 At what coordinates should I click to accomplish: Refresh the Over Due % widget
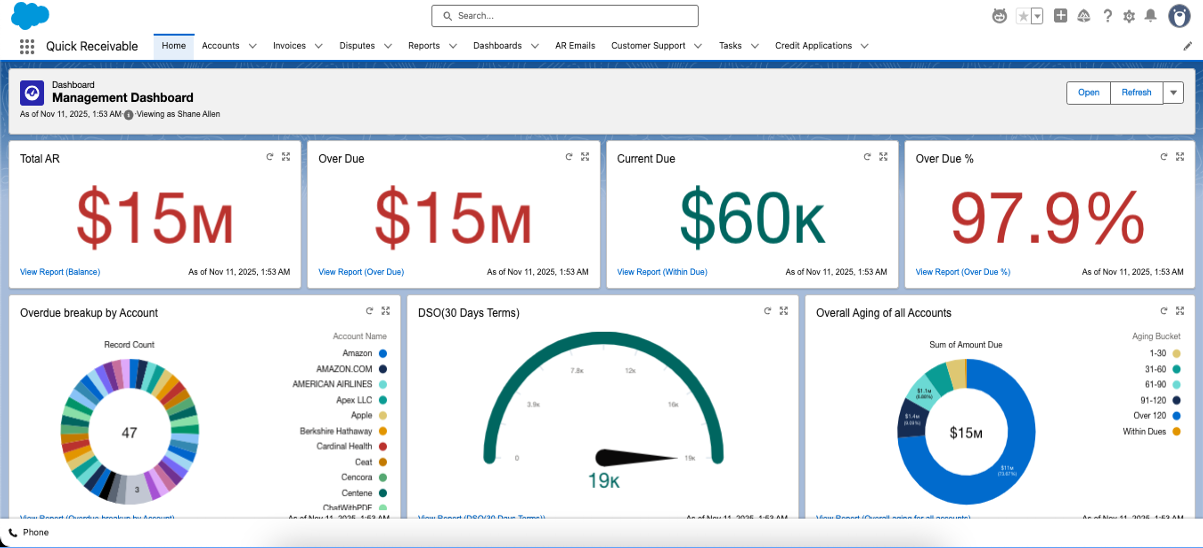[1164, 157]
